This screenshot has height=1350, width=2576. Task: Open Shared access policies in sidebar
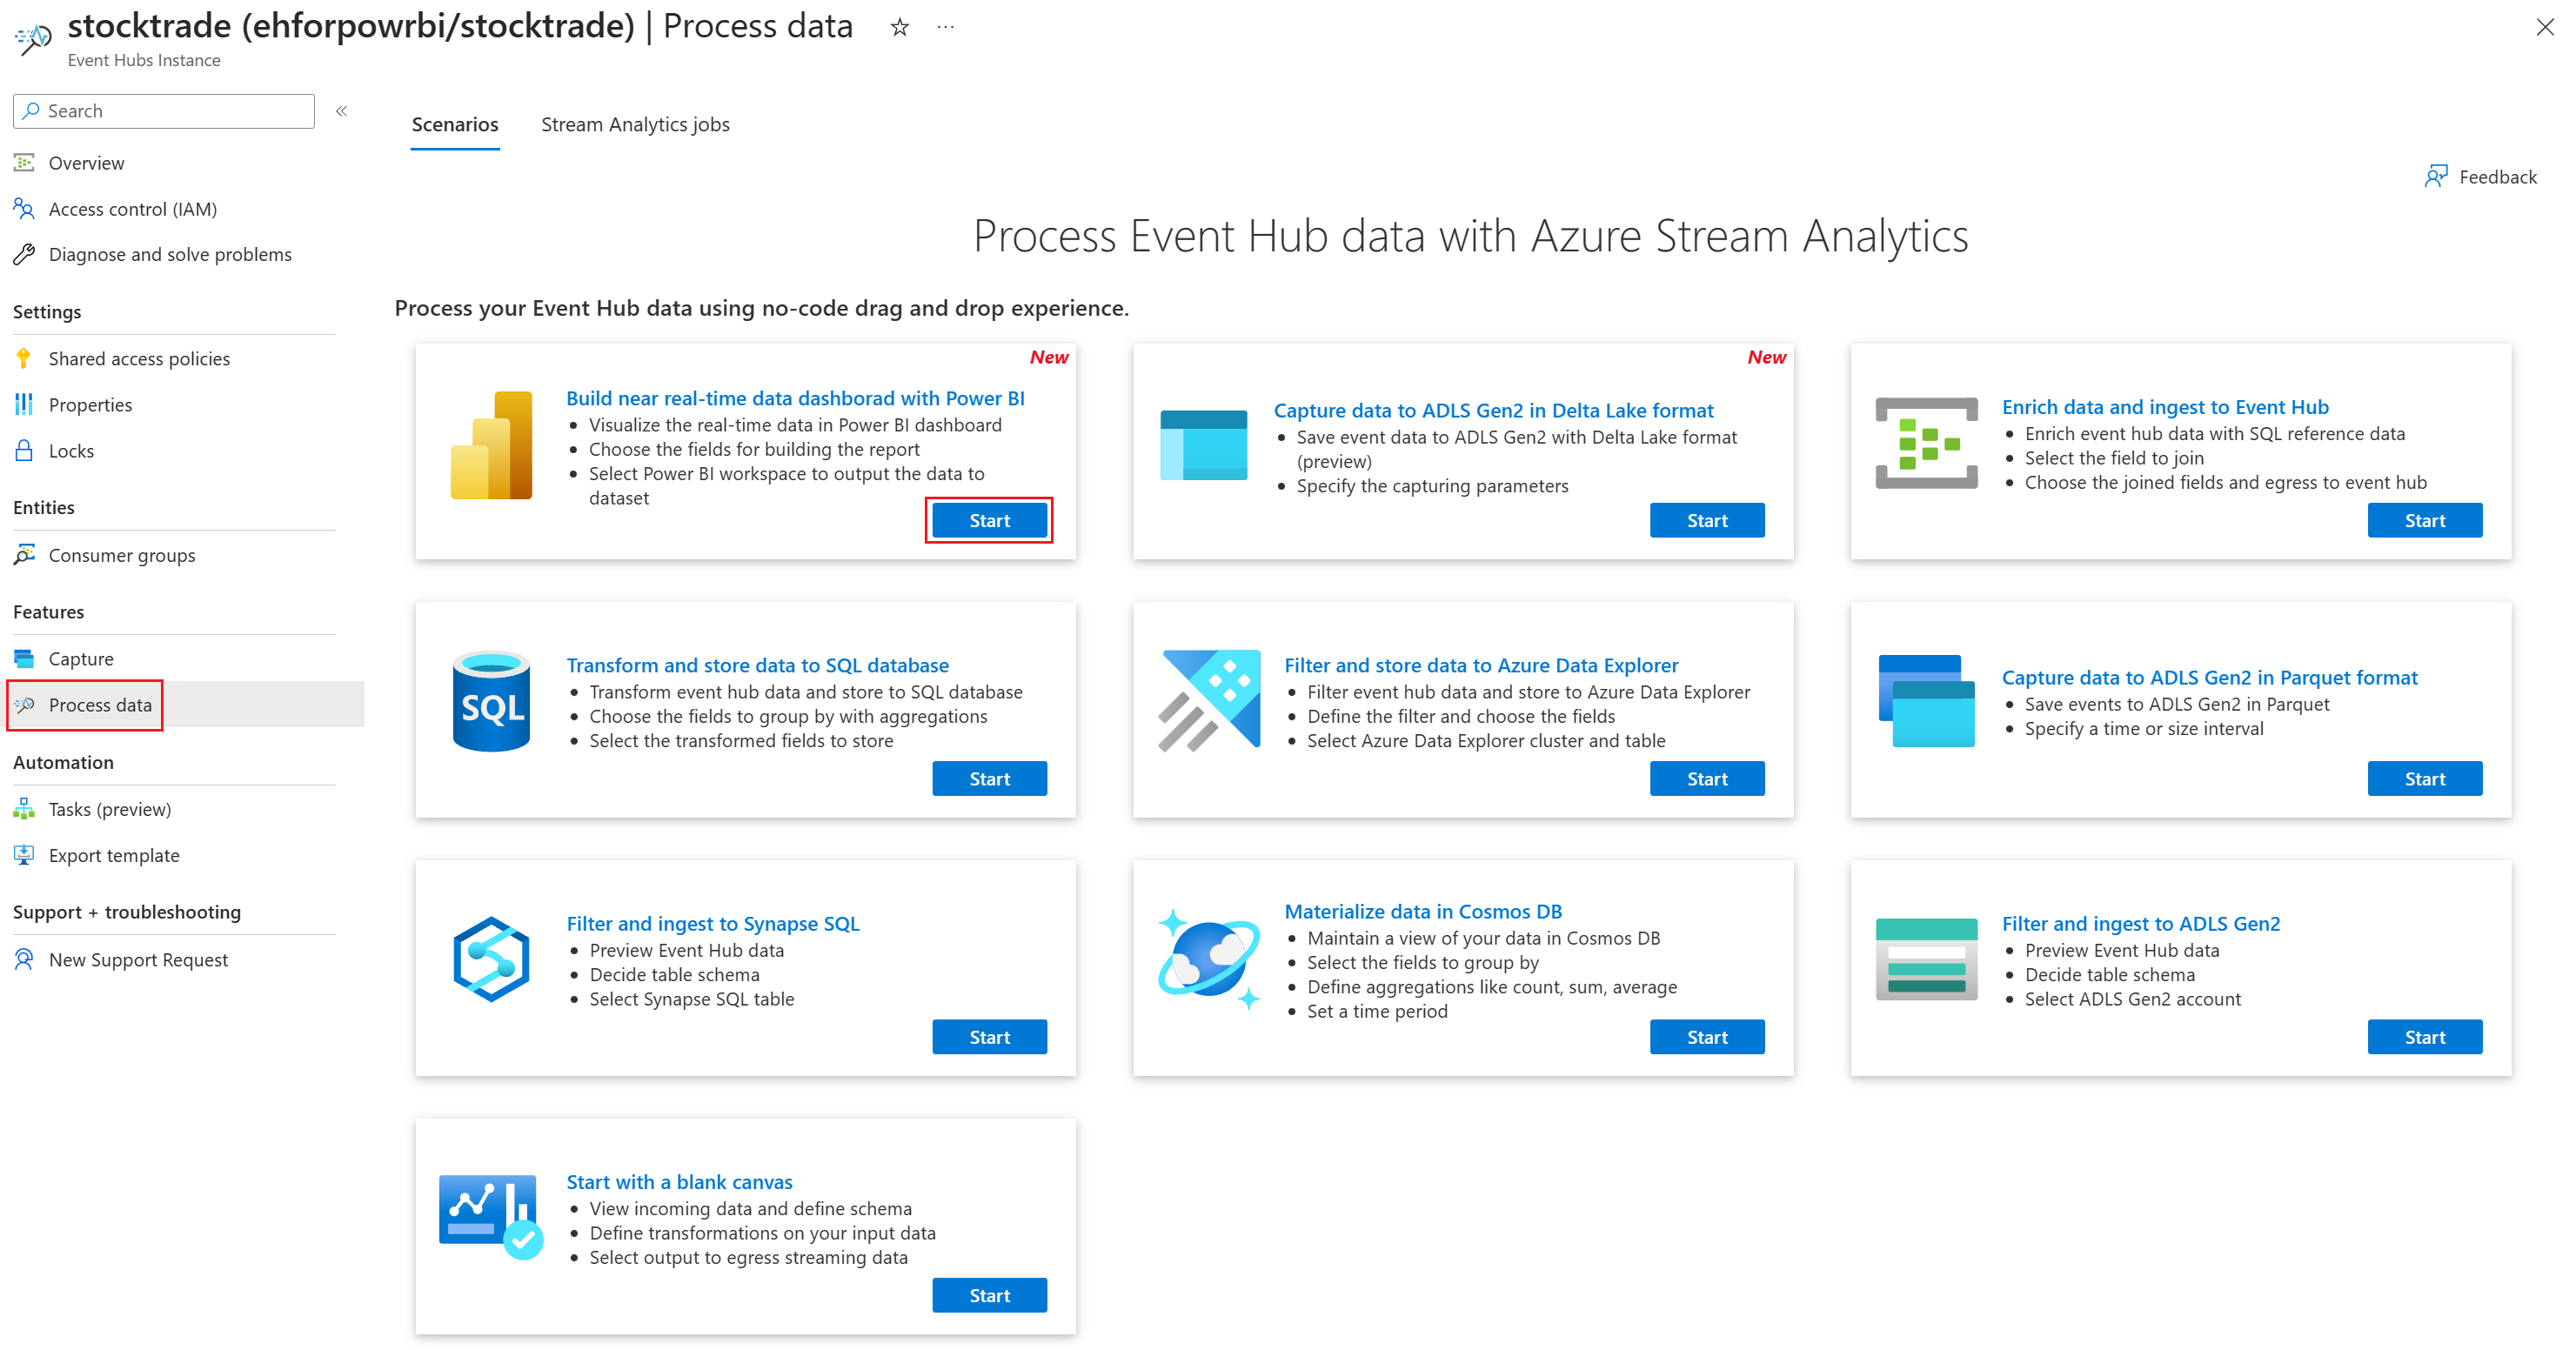[139, 359]
